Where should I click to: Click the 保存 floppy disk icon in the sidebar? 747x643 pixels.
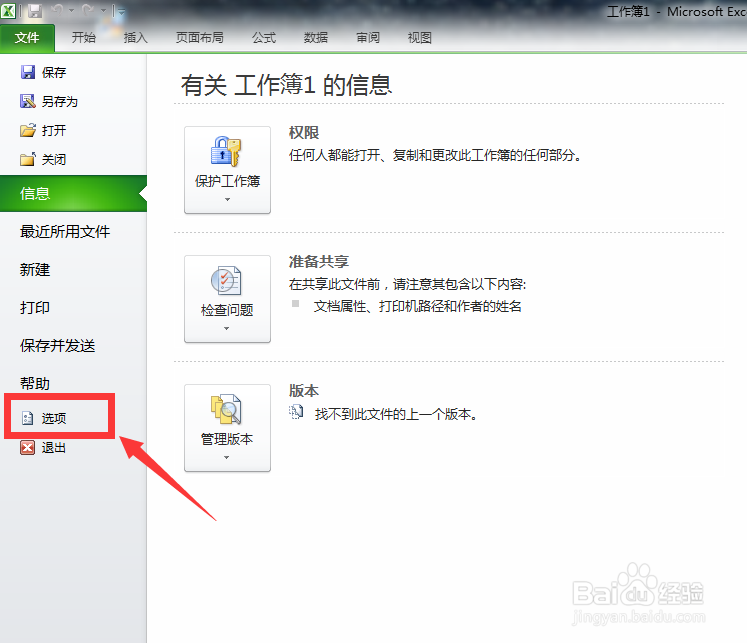tap(28, 72)
